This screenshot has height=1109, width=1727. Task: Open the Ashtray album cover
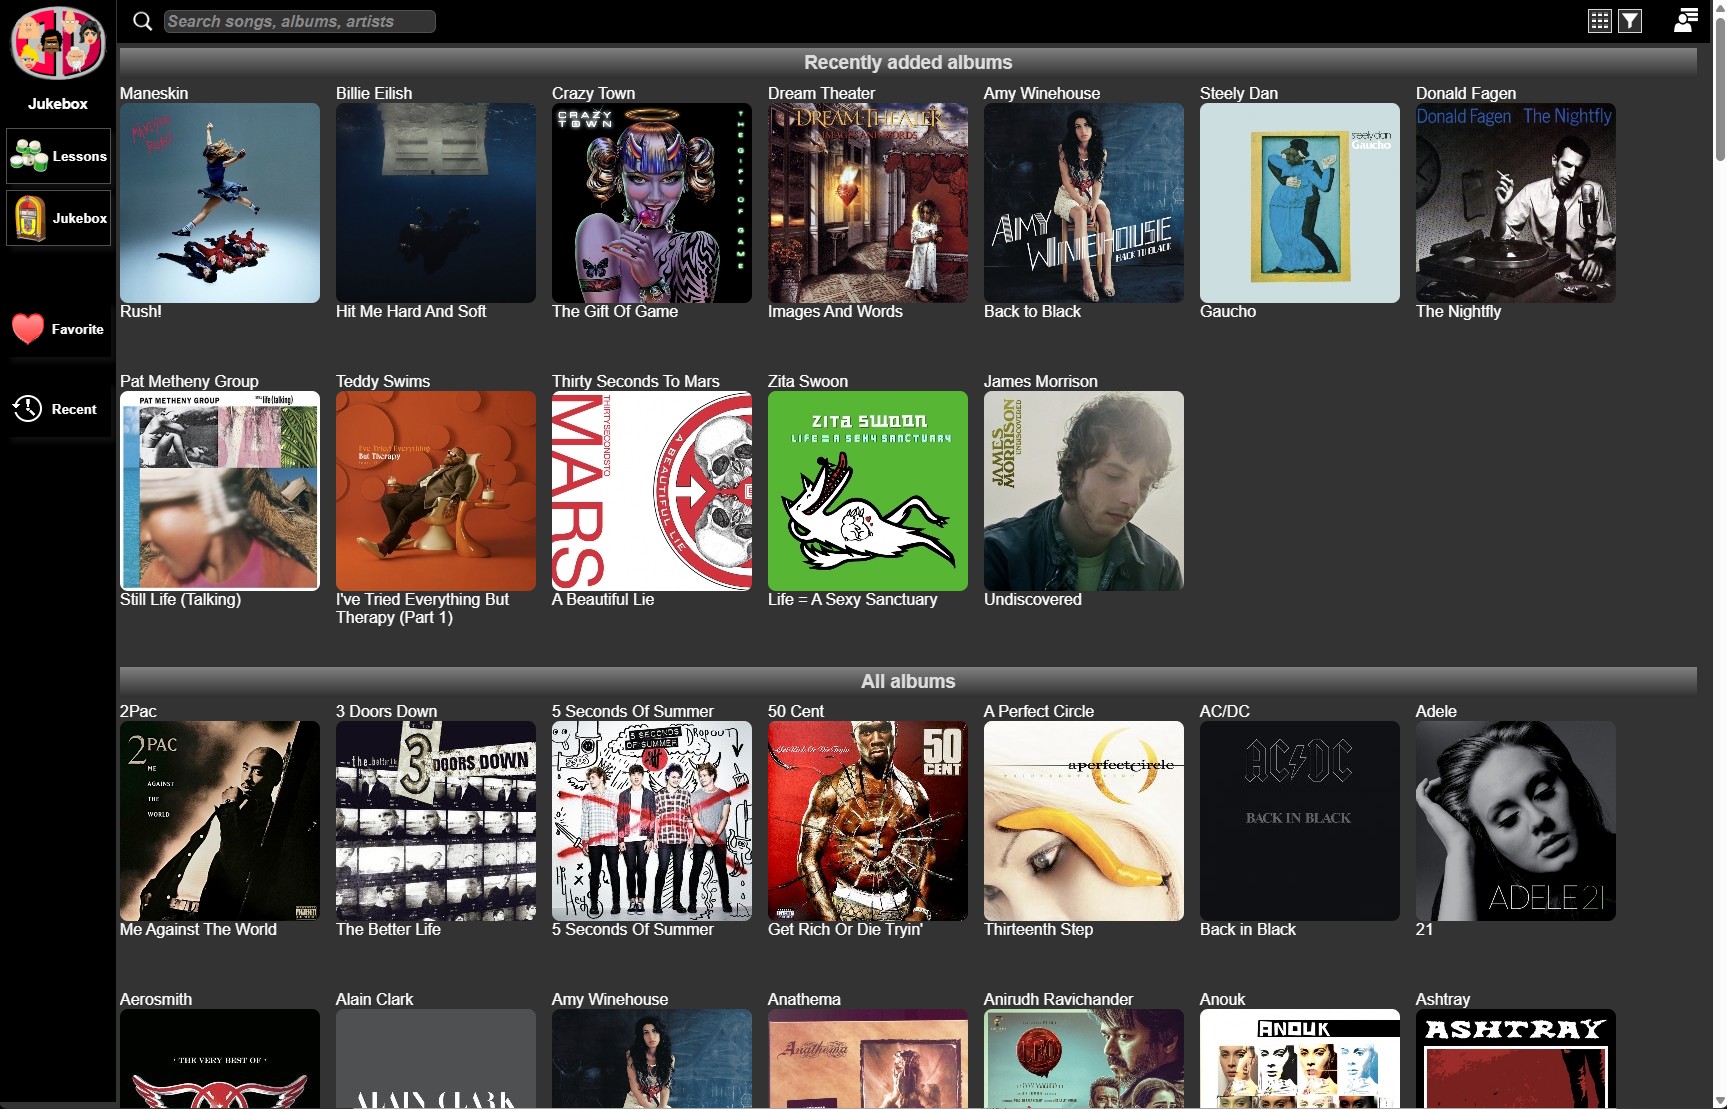(x=1516, y=1058)
